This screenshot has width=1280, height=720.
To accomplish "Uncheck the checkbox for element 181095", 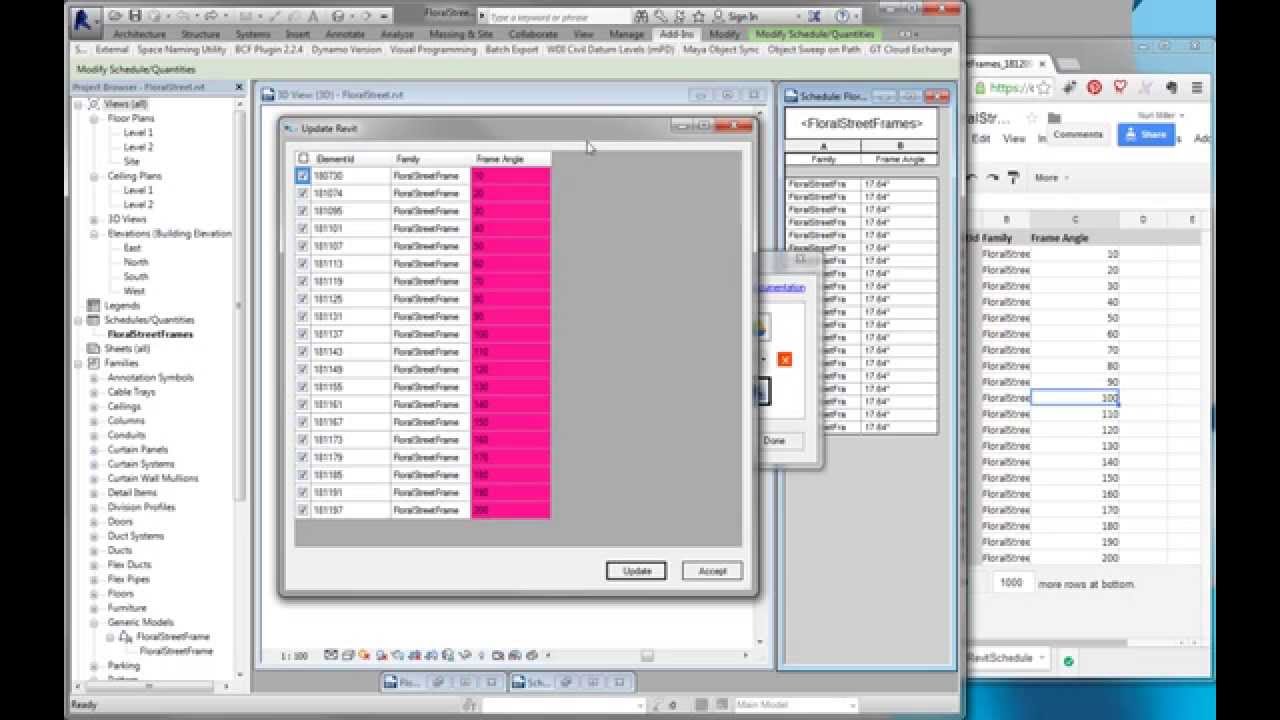I will (303, 211).
